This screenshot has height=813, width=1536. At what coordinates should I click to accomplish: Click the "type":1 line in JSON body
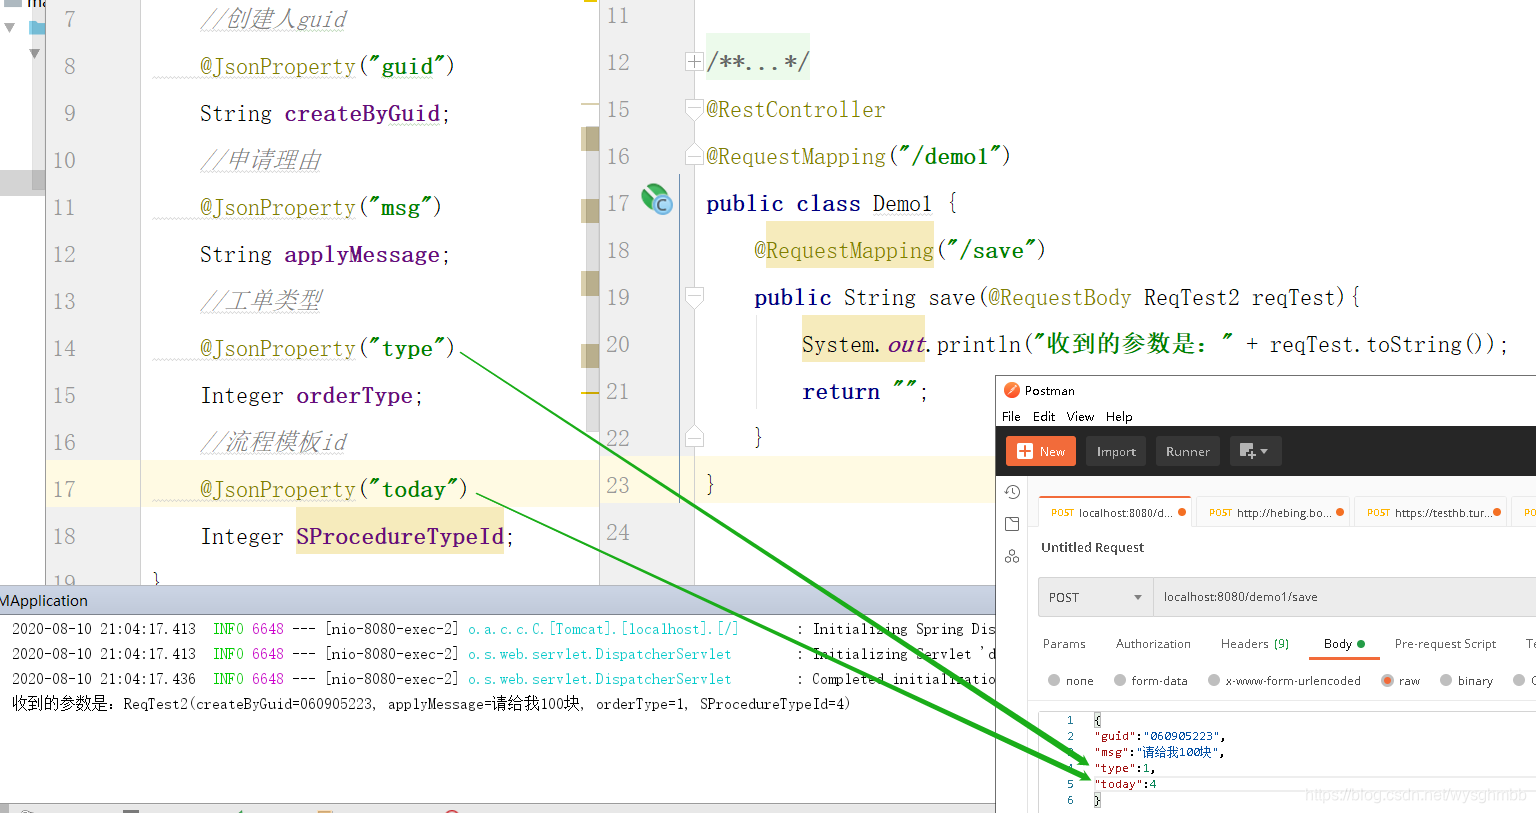[x=1125, y=768]
